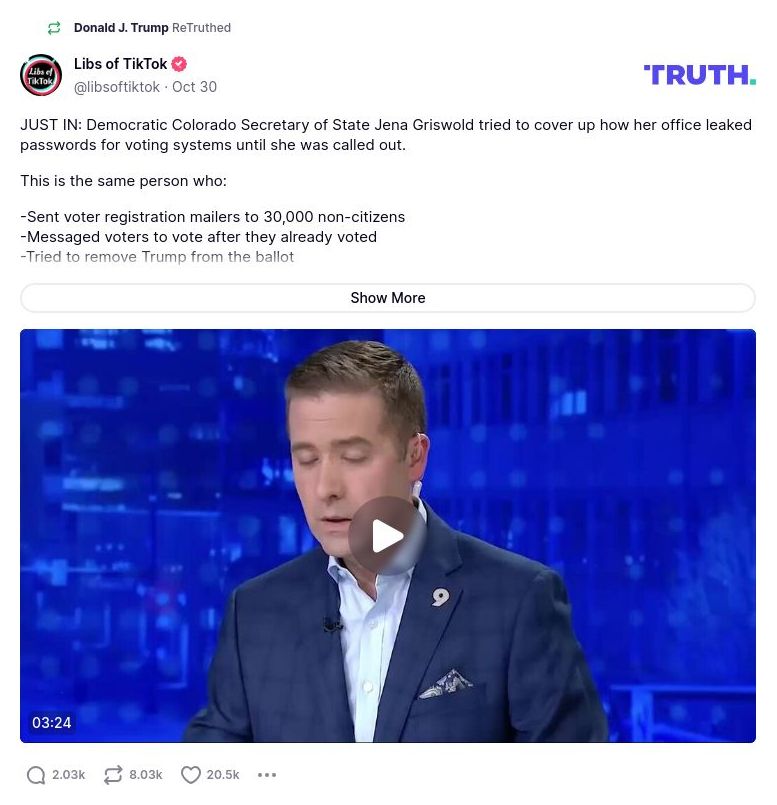Open the @libsoftiktok handle
The height and width of the screenshot is (805, 777).
pos(117,87)
